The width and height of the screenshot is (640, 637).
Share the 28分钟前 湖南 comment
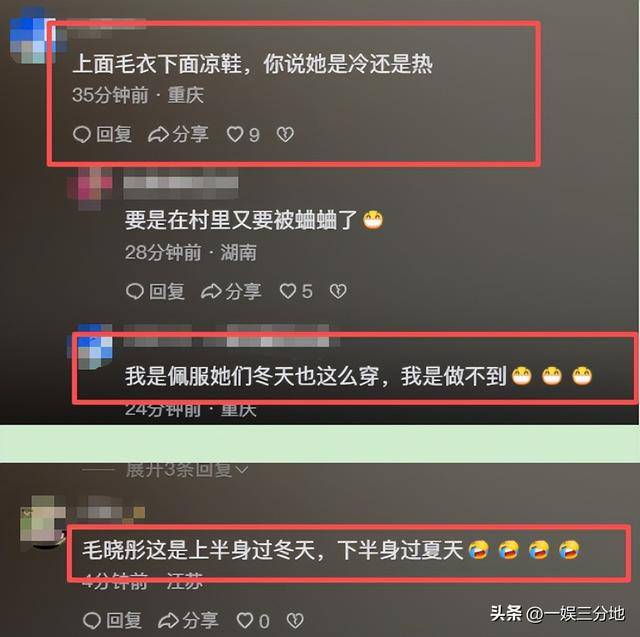point(231,291)
